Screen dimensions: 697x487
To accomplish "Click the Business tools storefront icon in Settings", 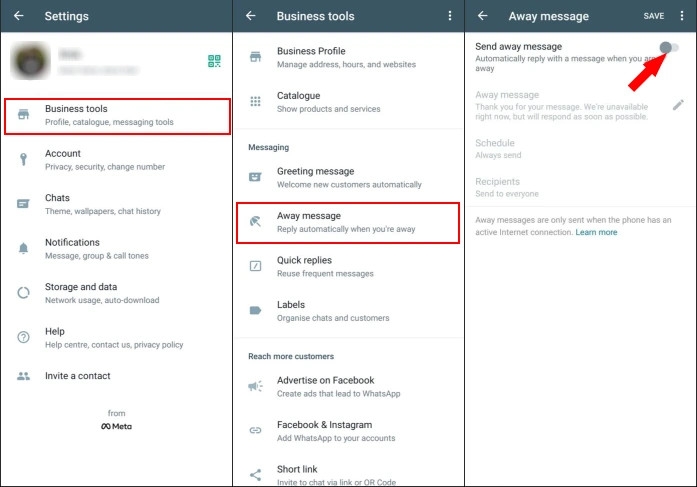I will click(x=24, y=114).
